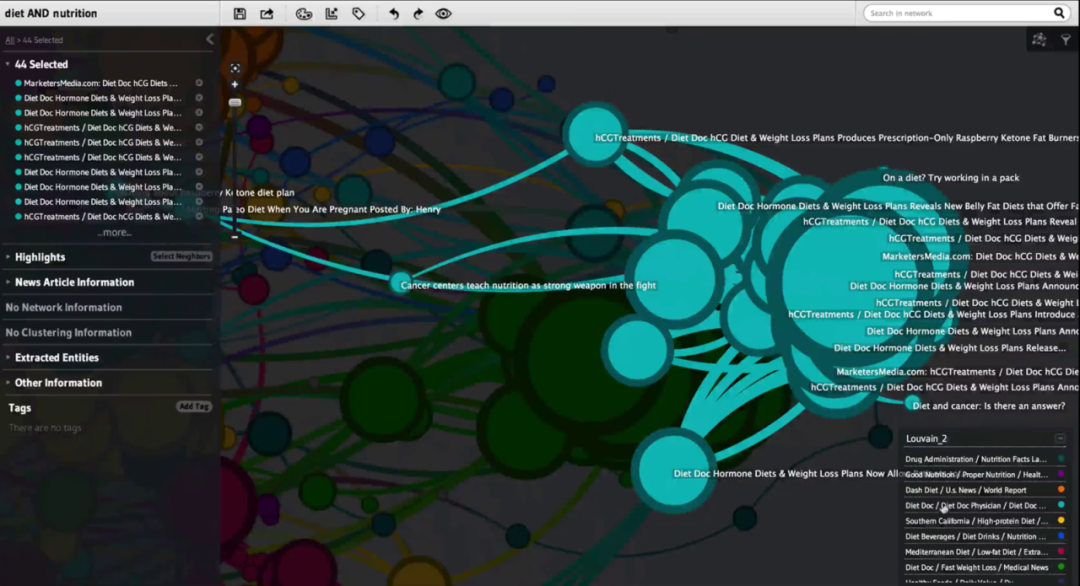Remove MarketersMedia.com item from selection
Screen dimensions: 1080x586
click(199, 83)
